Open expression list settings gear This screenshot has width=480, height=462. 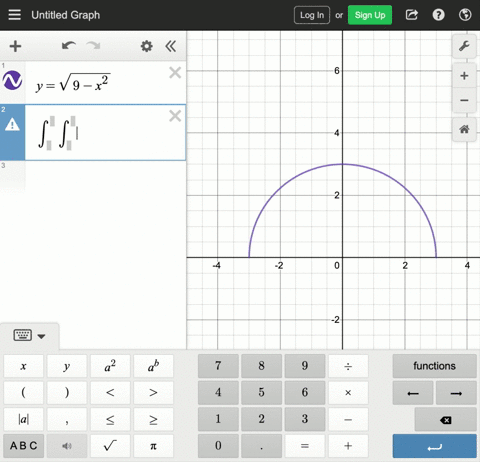click(146, 46)
